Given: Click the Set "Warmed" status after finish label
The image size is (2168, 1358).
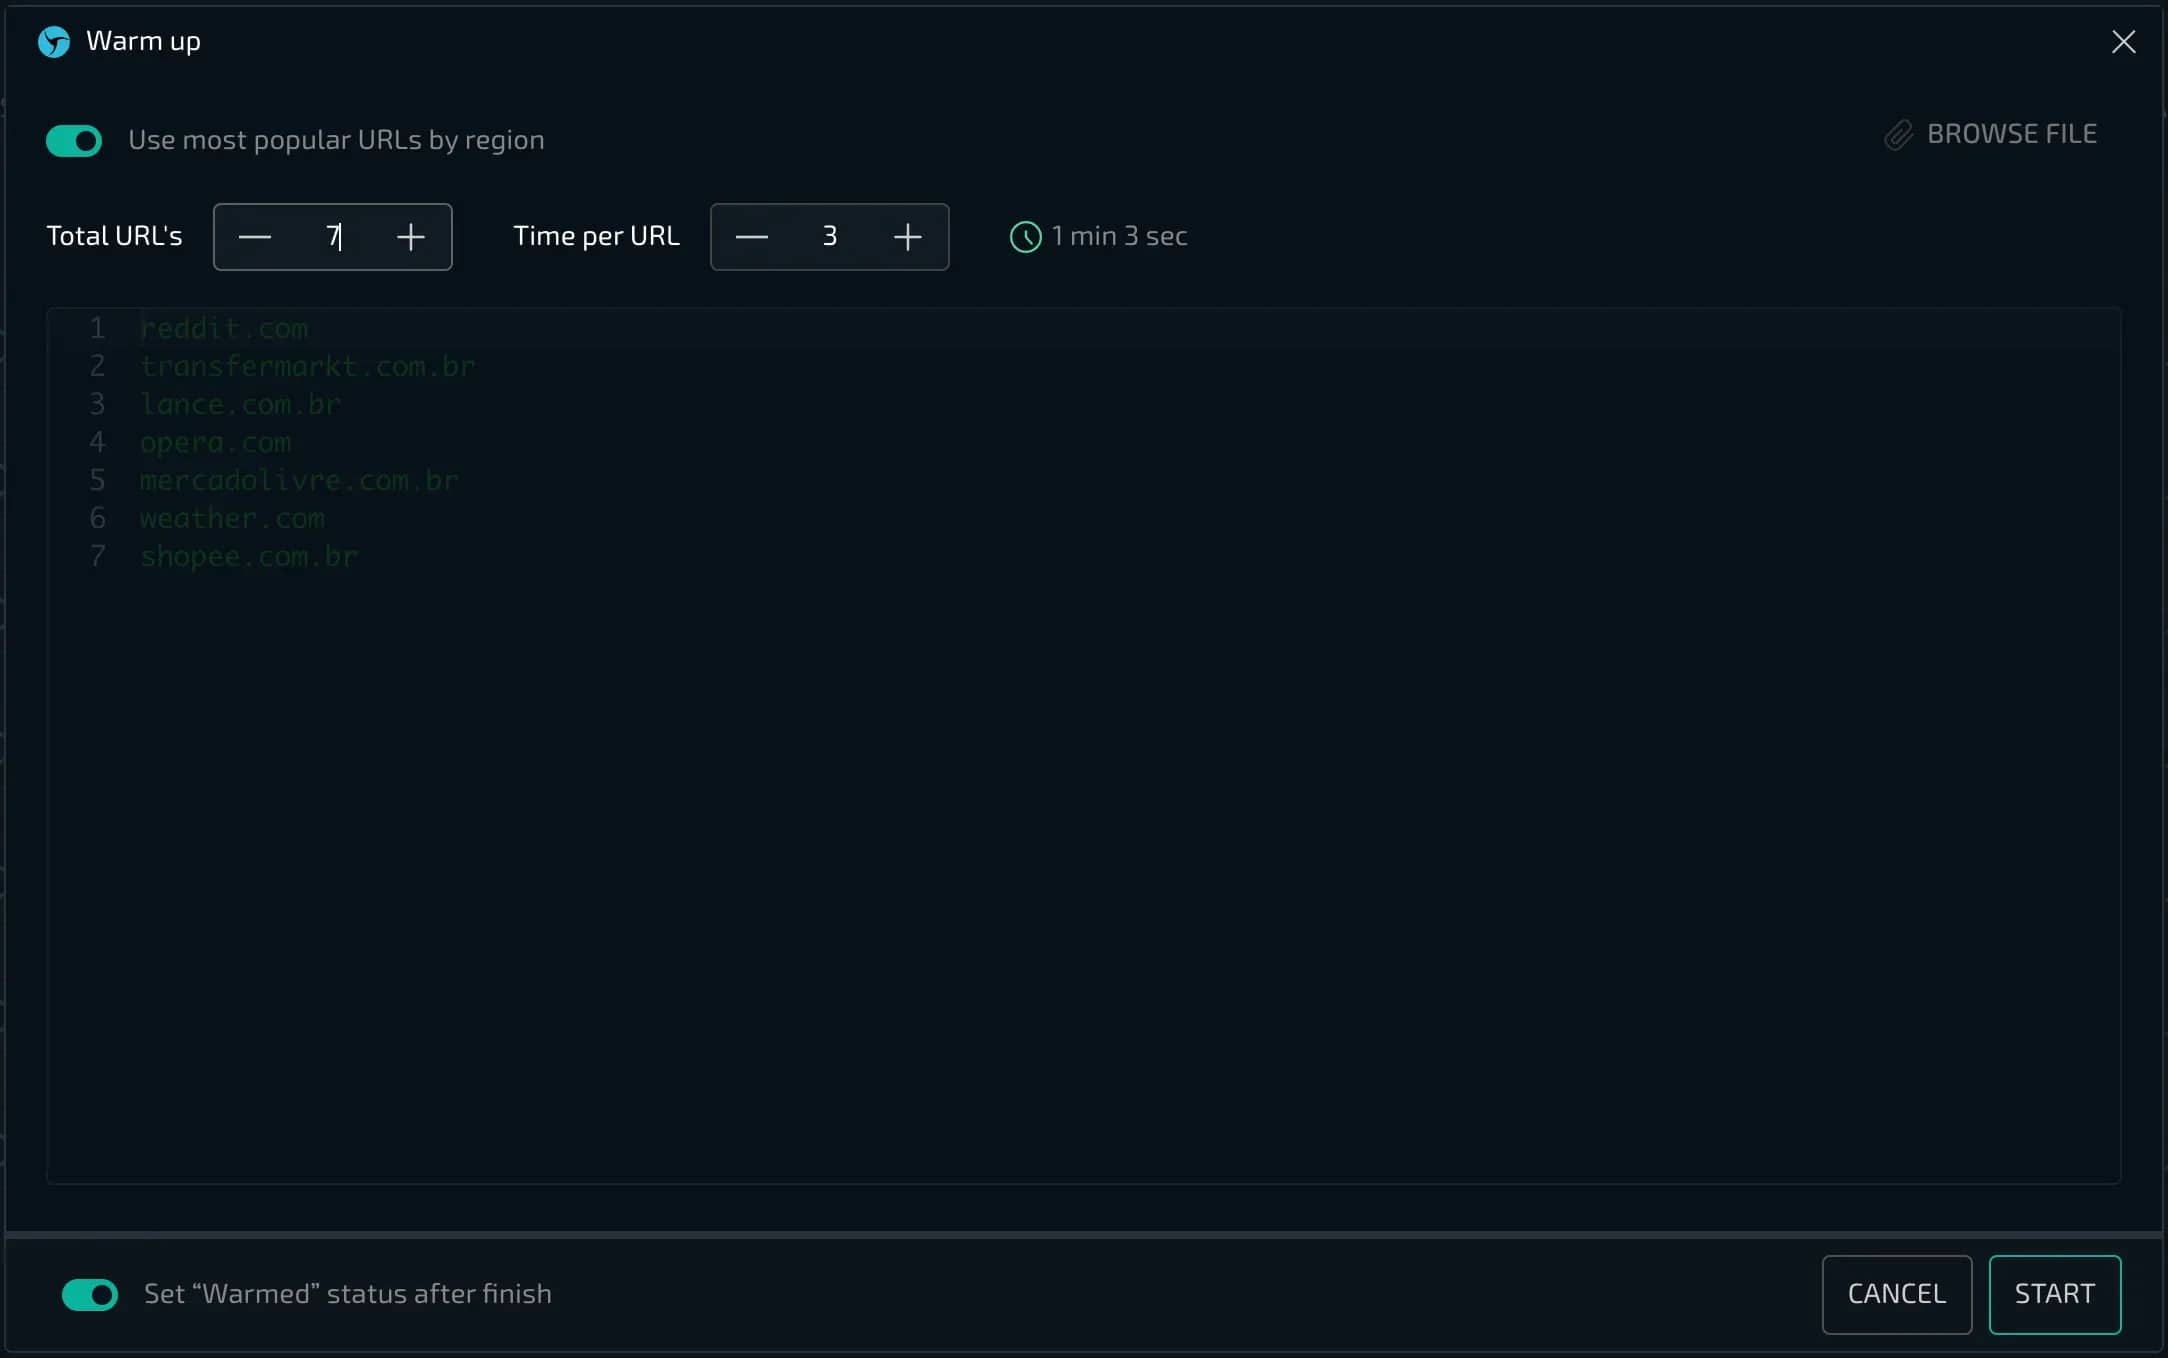Looking at the screenshot, I should click(x=348, y=1294).
